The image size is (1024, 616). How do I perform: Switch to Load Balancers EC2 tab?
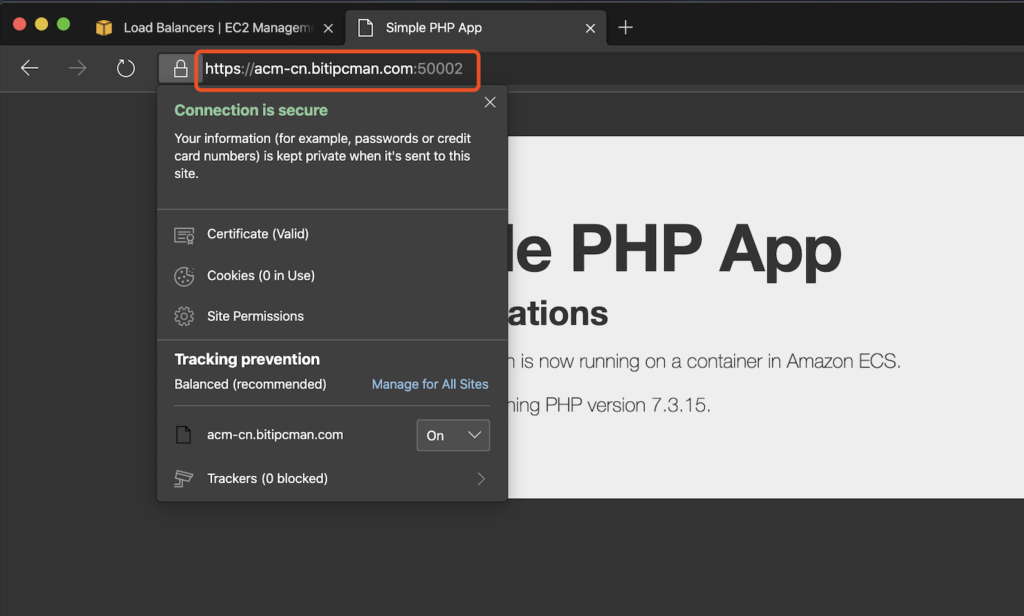point(210,28)
